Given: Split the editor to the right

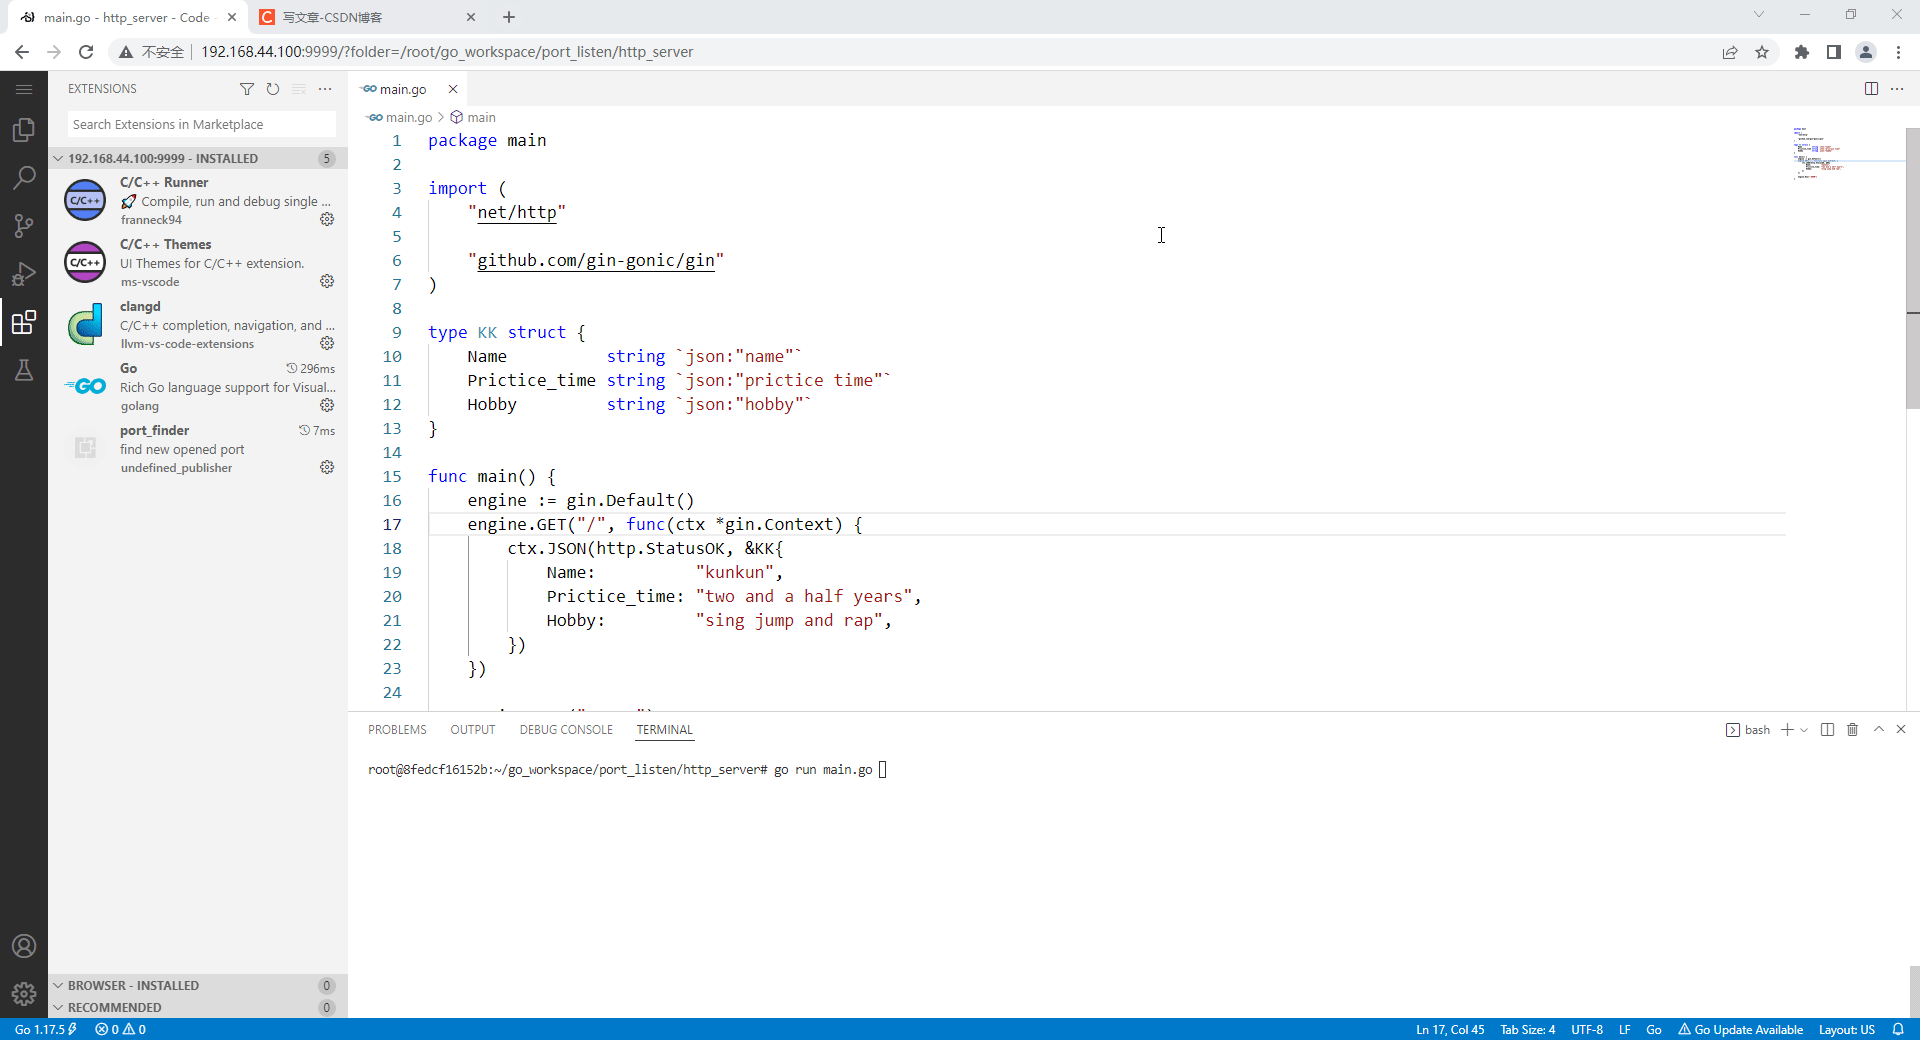Looking at the screenshot, I should coord(1871,89).
